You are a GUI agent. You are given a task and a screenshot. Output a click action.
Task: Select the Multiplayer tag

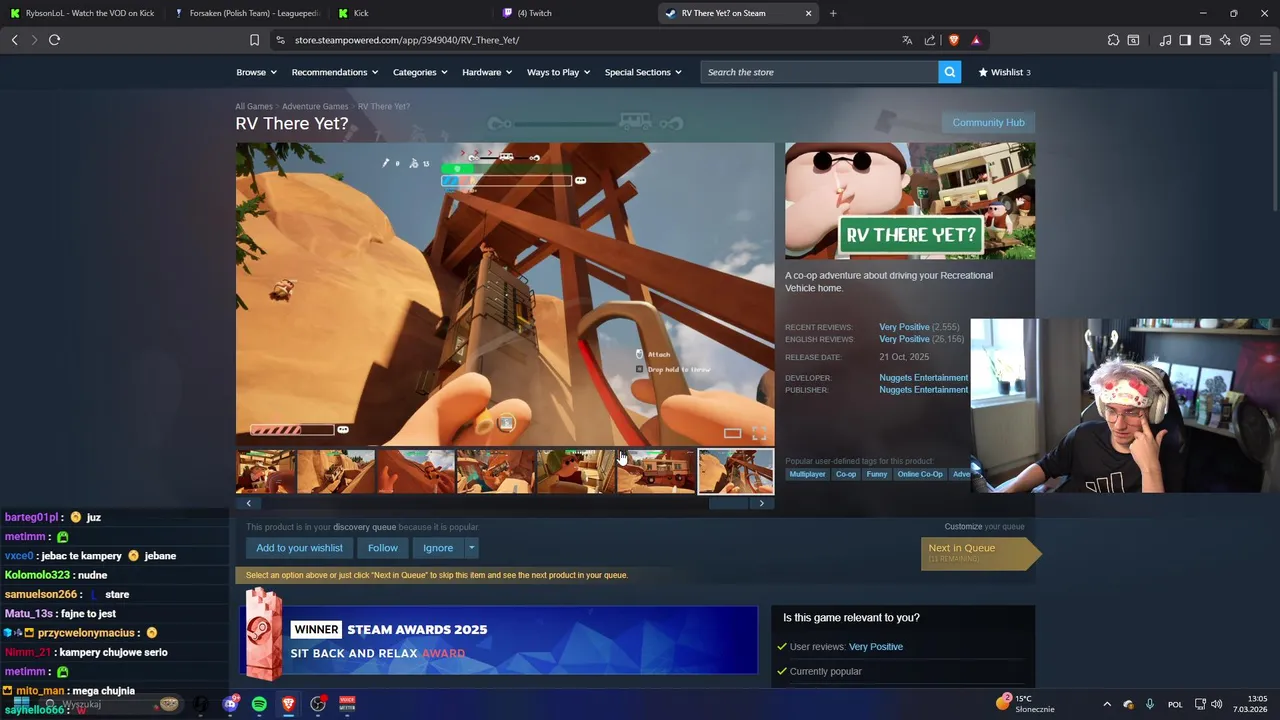(x=807, y=474)
